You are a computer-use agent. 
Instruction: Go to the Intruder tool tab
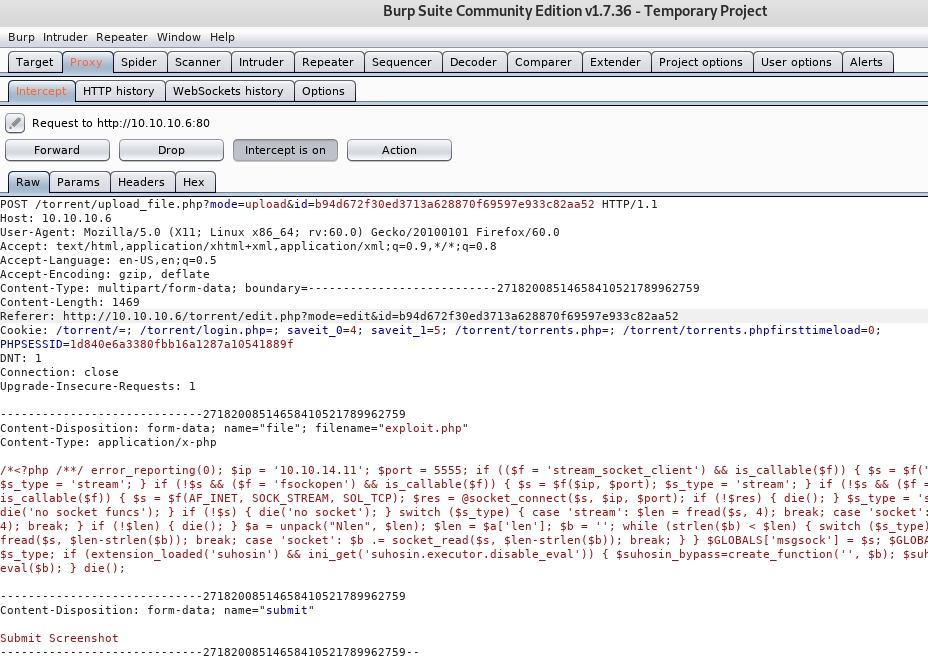coord(261,62)
